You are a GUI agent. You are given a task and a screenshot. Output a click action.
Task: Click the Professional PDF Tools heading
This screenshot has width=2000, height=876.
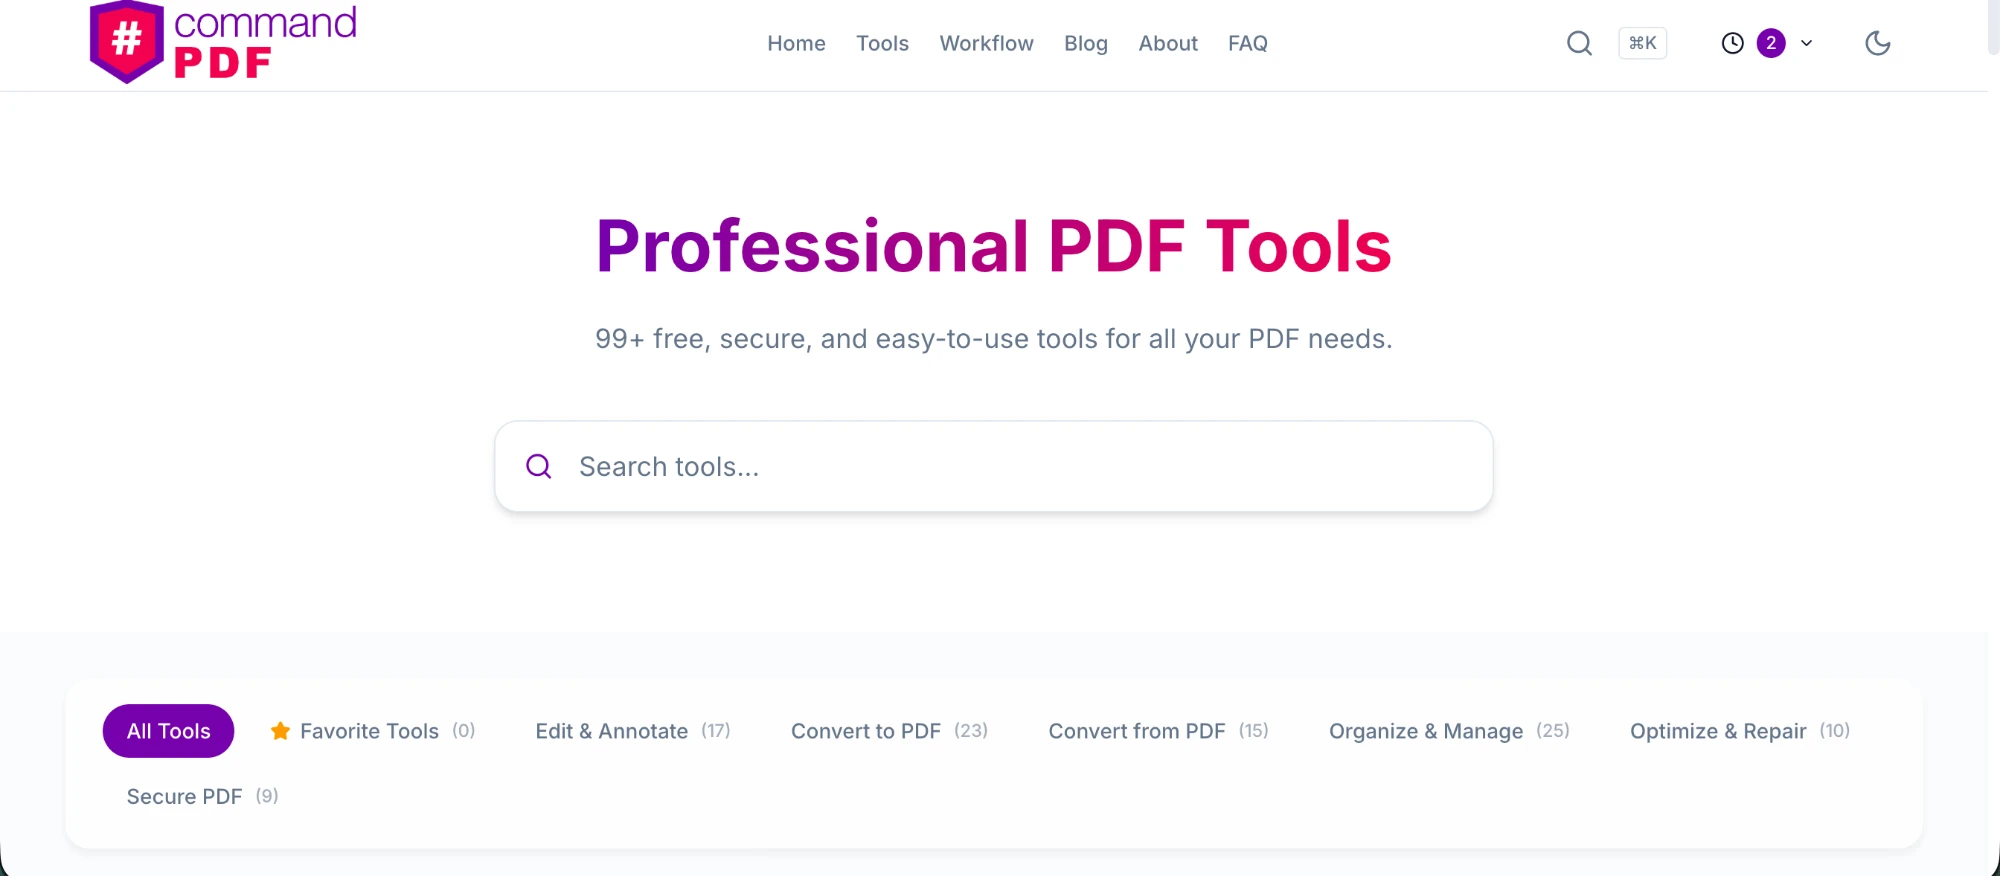(x=994, y=246)
